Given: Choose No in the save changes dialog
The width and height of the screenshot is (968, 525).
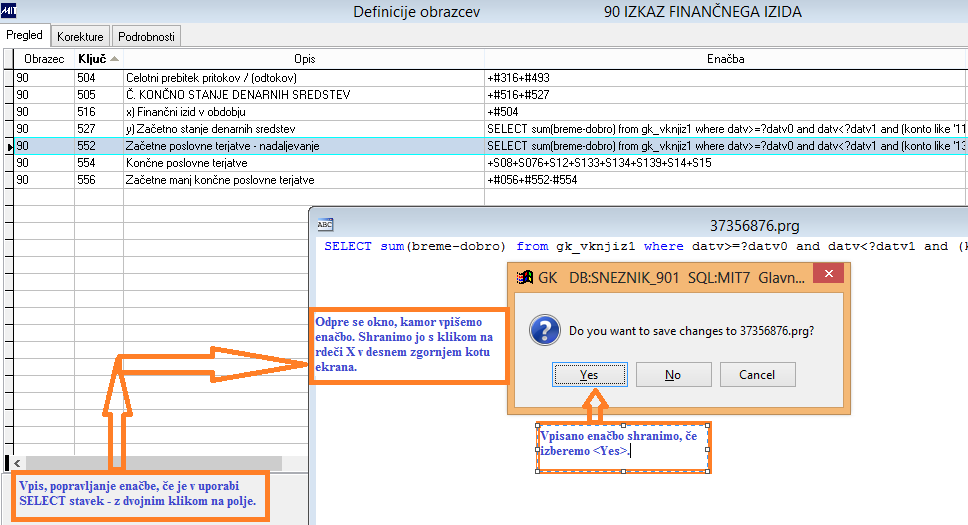Looking at the screenshot, I should point(674,374).
